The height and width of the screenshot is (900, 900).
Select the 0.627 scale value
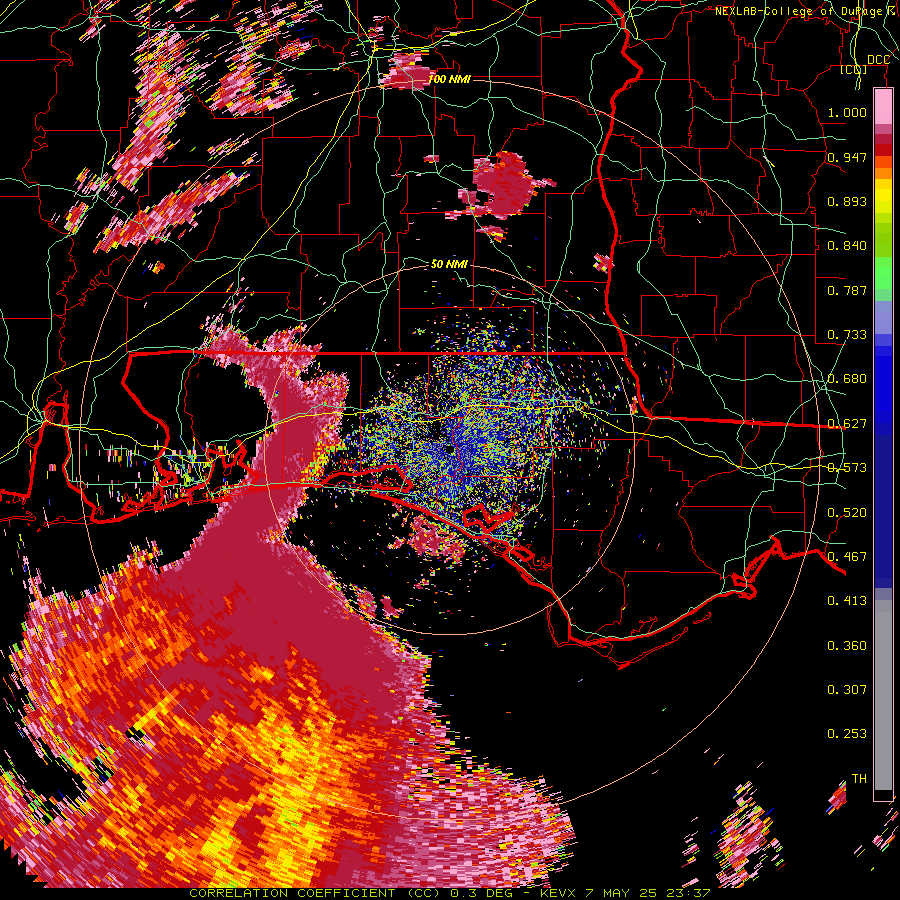[847, 424]
